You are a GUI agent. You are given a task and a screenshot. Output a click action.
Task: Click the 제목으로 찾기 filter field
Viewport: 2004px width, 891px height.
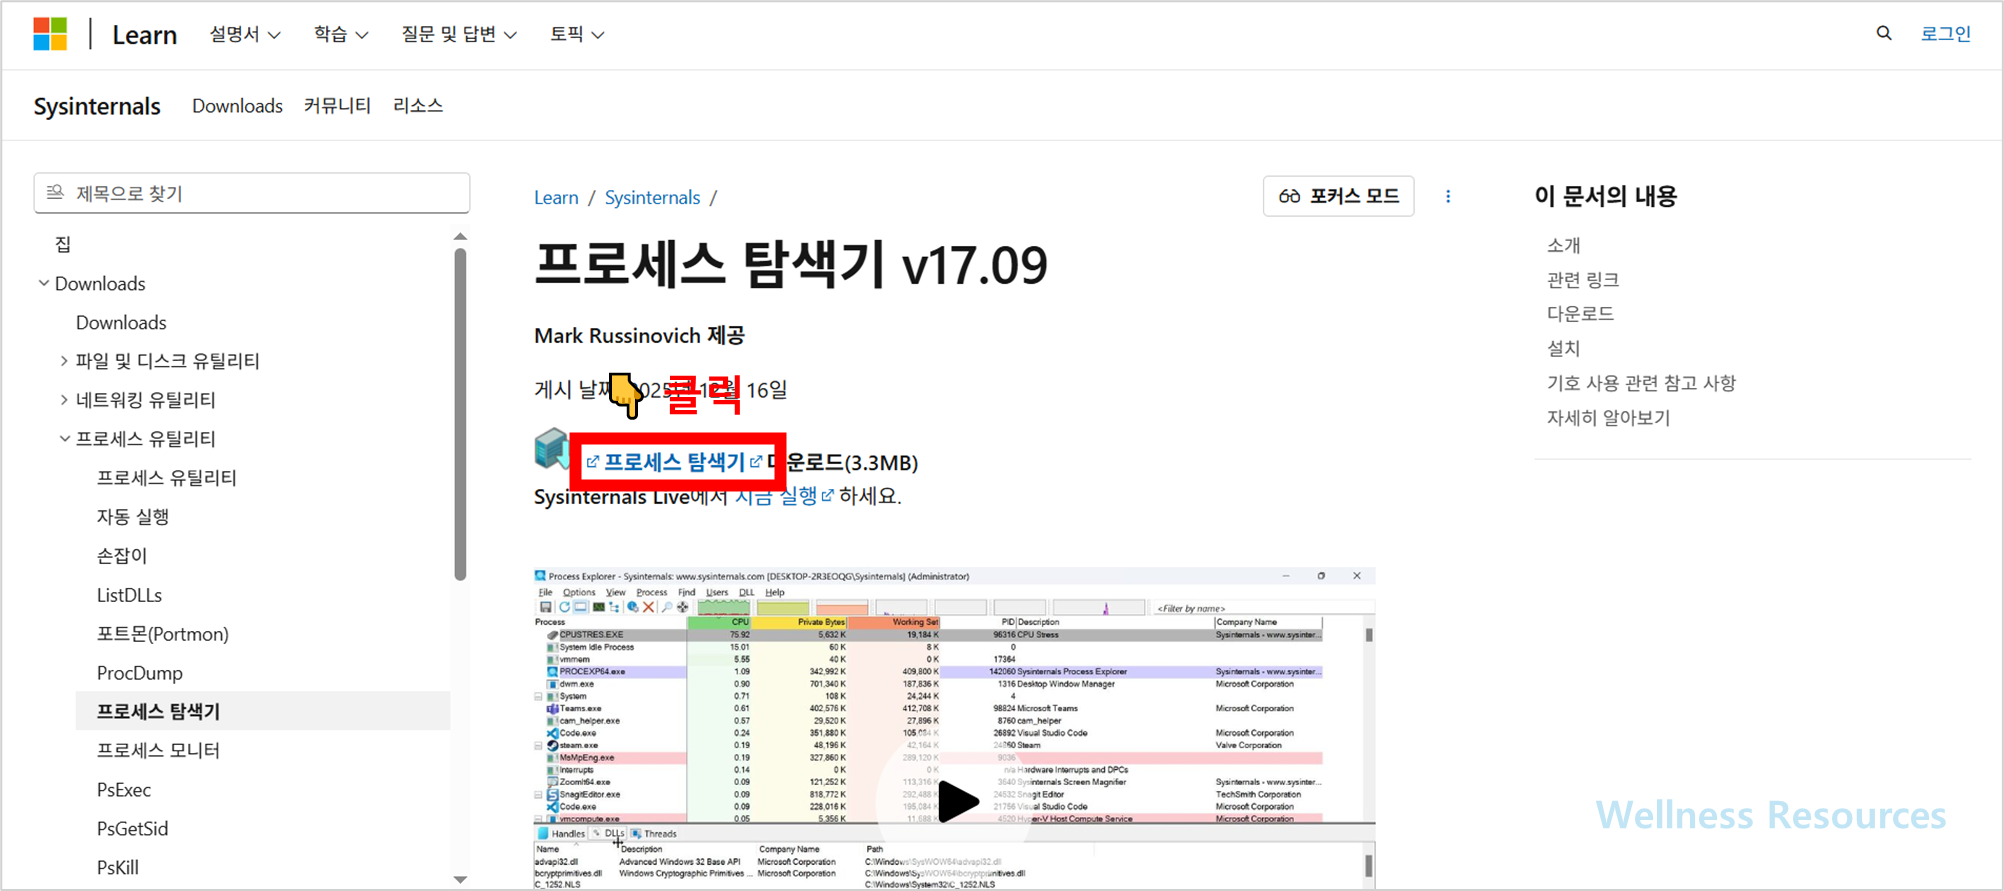click(x=252, y=193)
